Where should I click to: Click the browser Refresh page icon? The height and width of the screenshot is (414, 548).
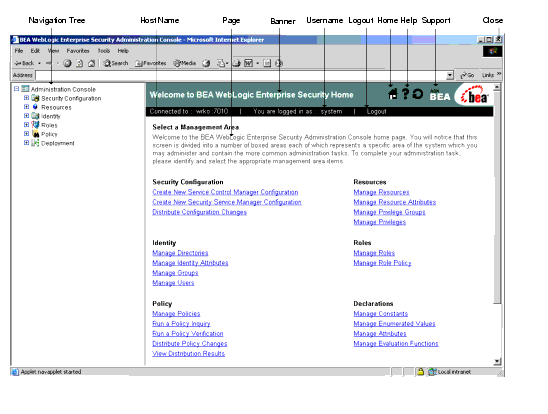coord(80,63)
